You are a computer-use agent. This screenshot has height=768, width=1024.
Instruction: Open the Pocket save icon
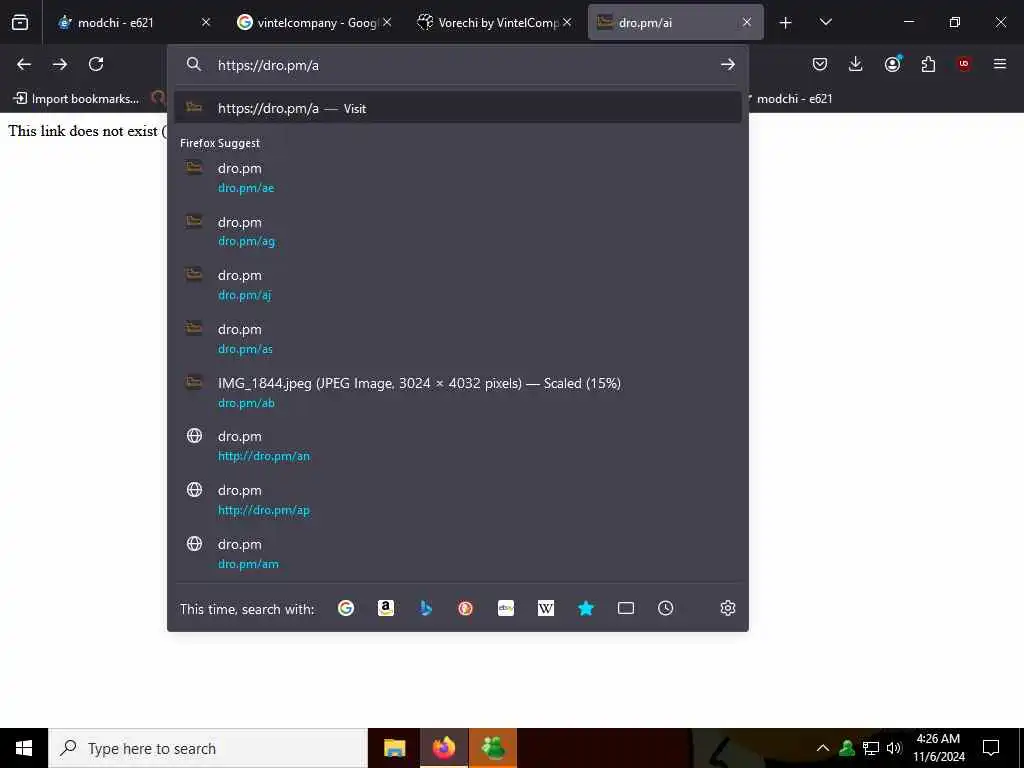820,64
